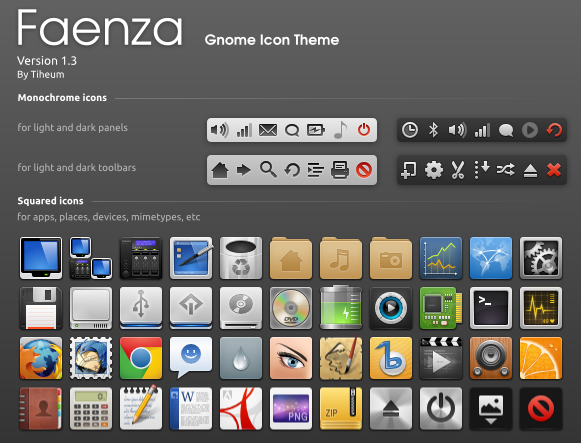Select the magnifier search icon in toolbar
Image resolution: width=581 pixels, height=443 pixels.
pos(268,170)
